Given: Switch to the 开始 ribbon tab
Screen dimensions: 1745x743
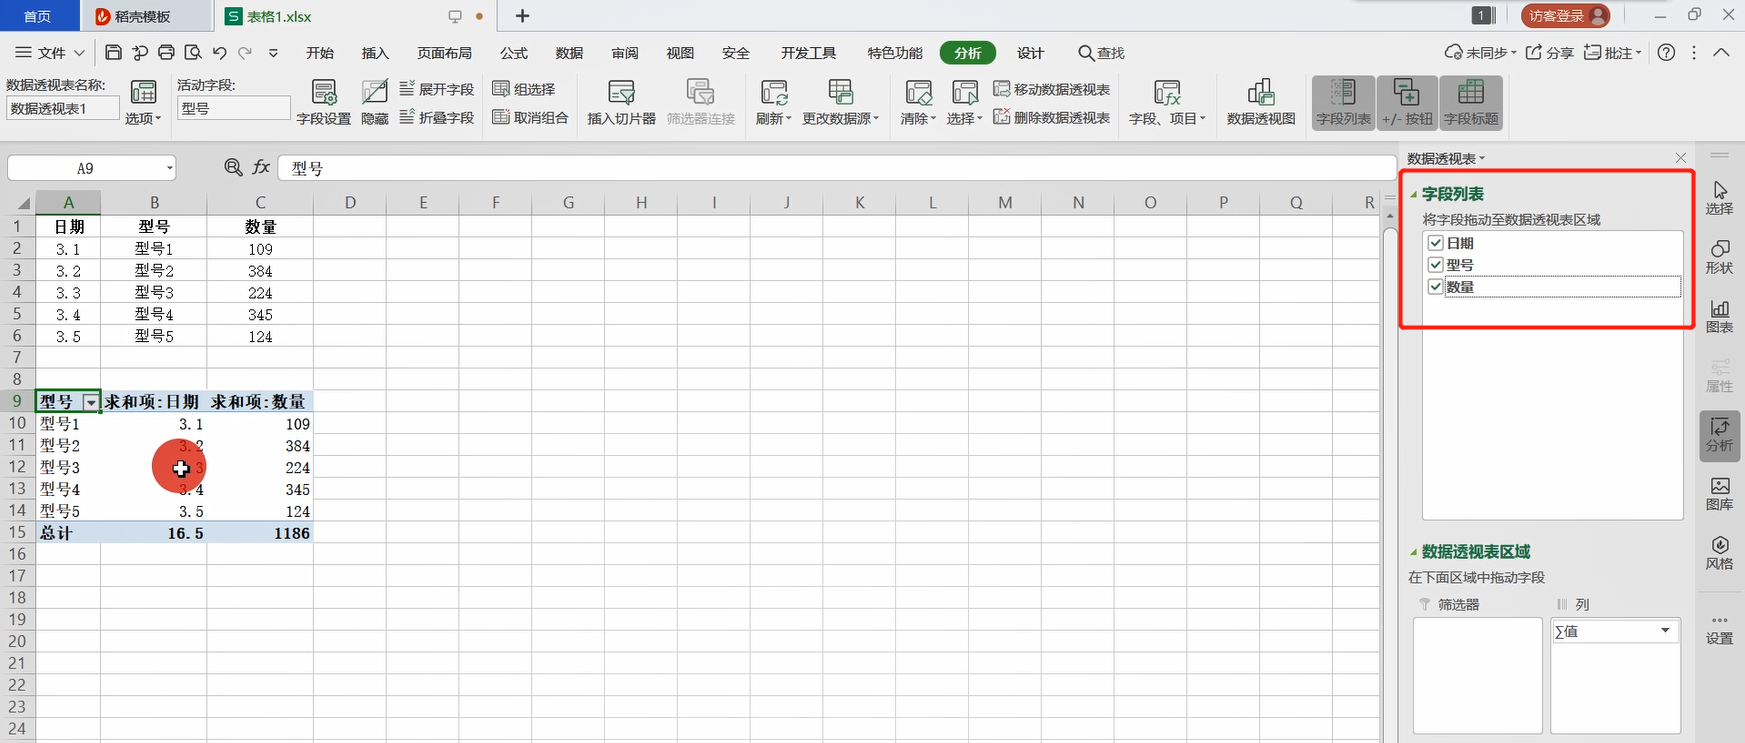Looking at the screenshot, I should coord(320,53).
